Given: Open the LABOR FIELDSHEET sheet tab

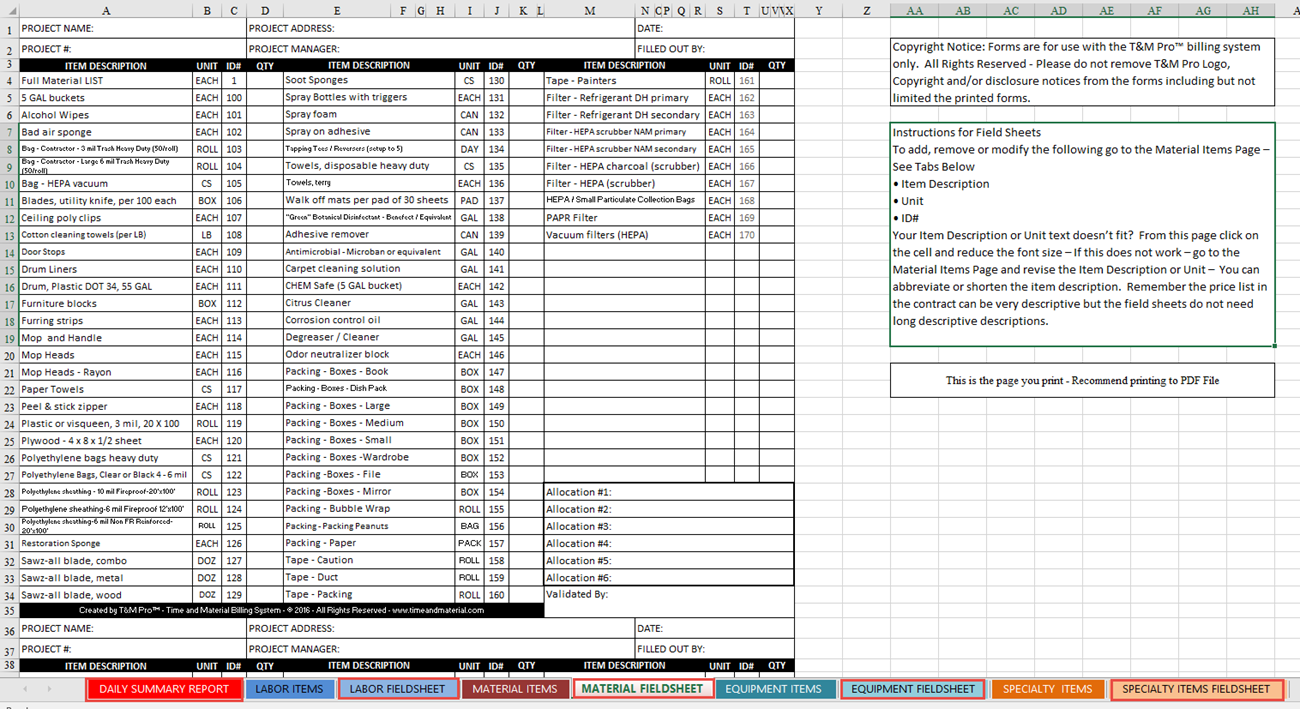Looking at the screenshot, I should pyautogui.click(x=397, y=689).
